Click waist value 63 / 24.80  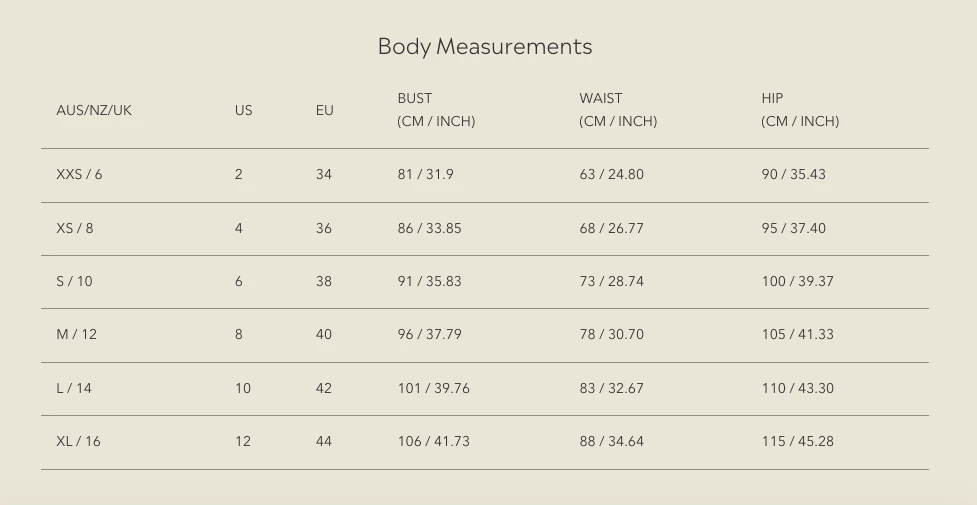[x=611, y=174]
